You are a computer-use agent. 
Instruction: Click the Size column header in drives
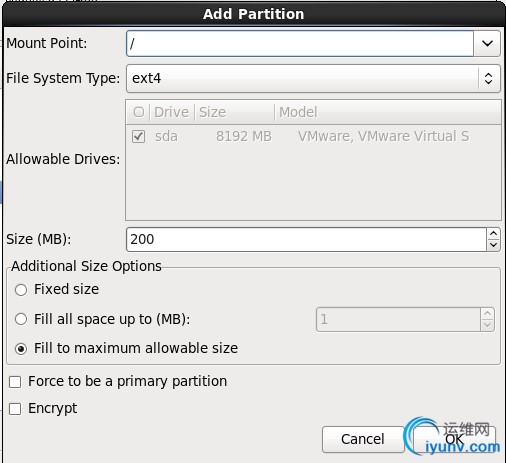pos(234,112)
